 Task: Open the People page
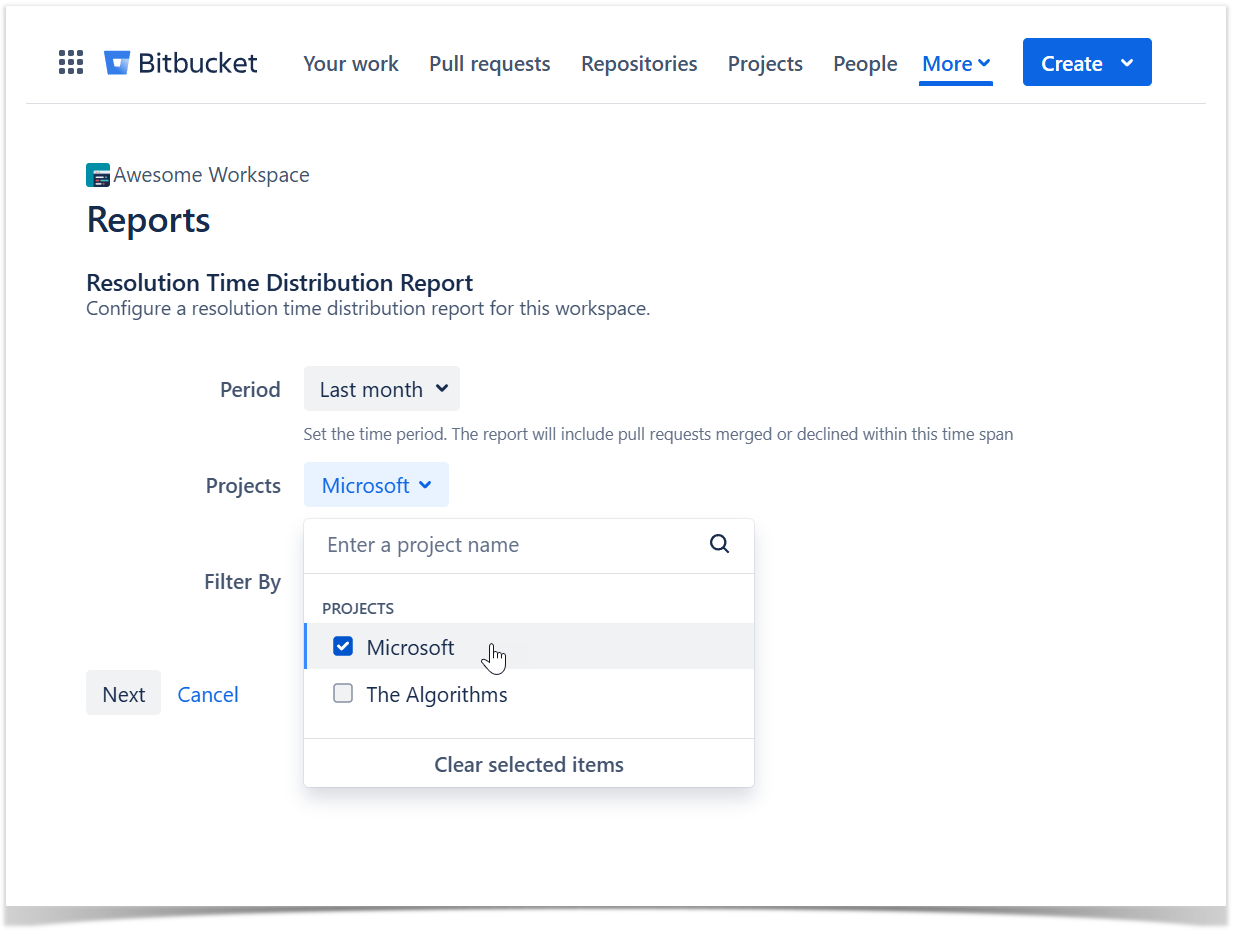click(865, 64)
